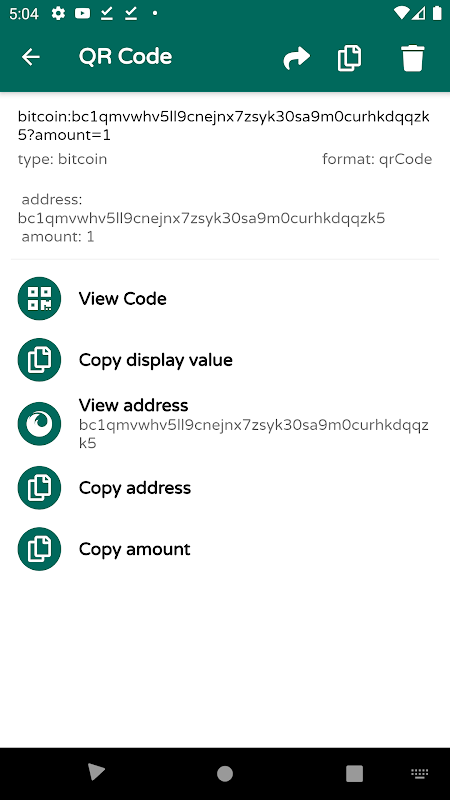Select the Copy address label
The image size is (450, 800).
coord(135,488)
